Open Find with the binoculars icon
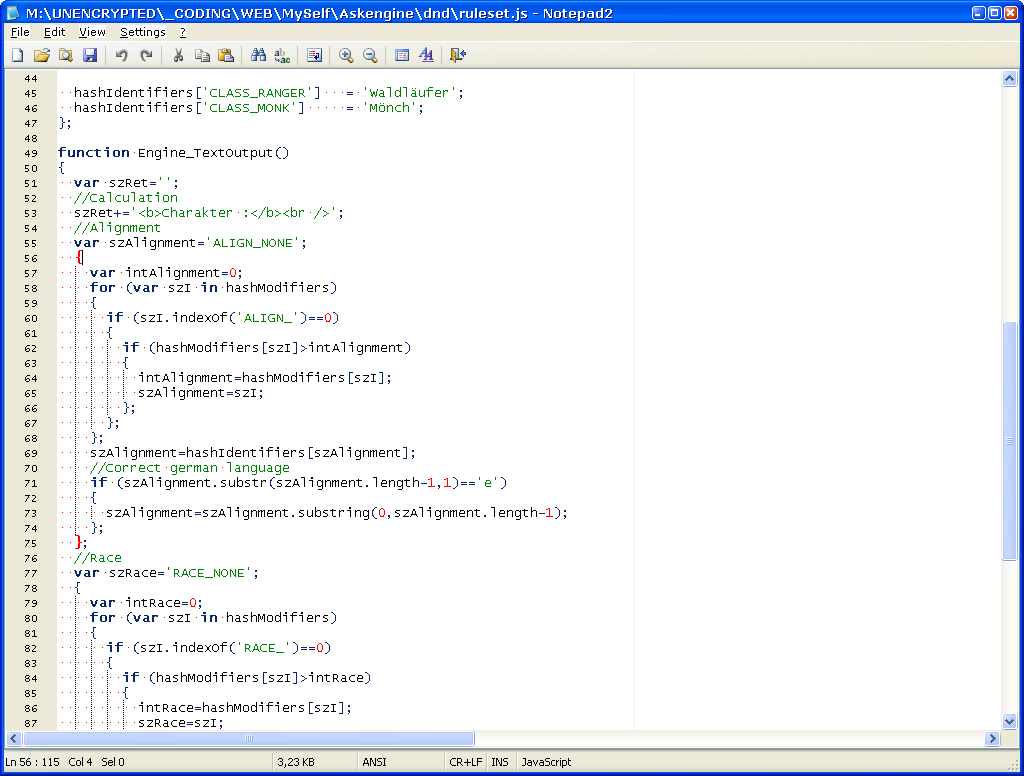This screenshot has height=776, width=1024. pyautogui.click(x=258, y=56)
